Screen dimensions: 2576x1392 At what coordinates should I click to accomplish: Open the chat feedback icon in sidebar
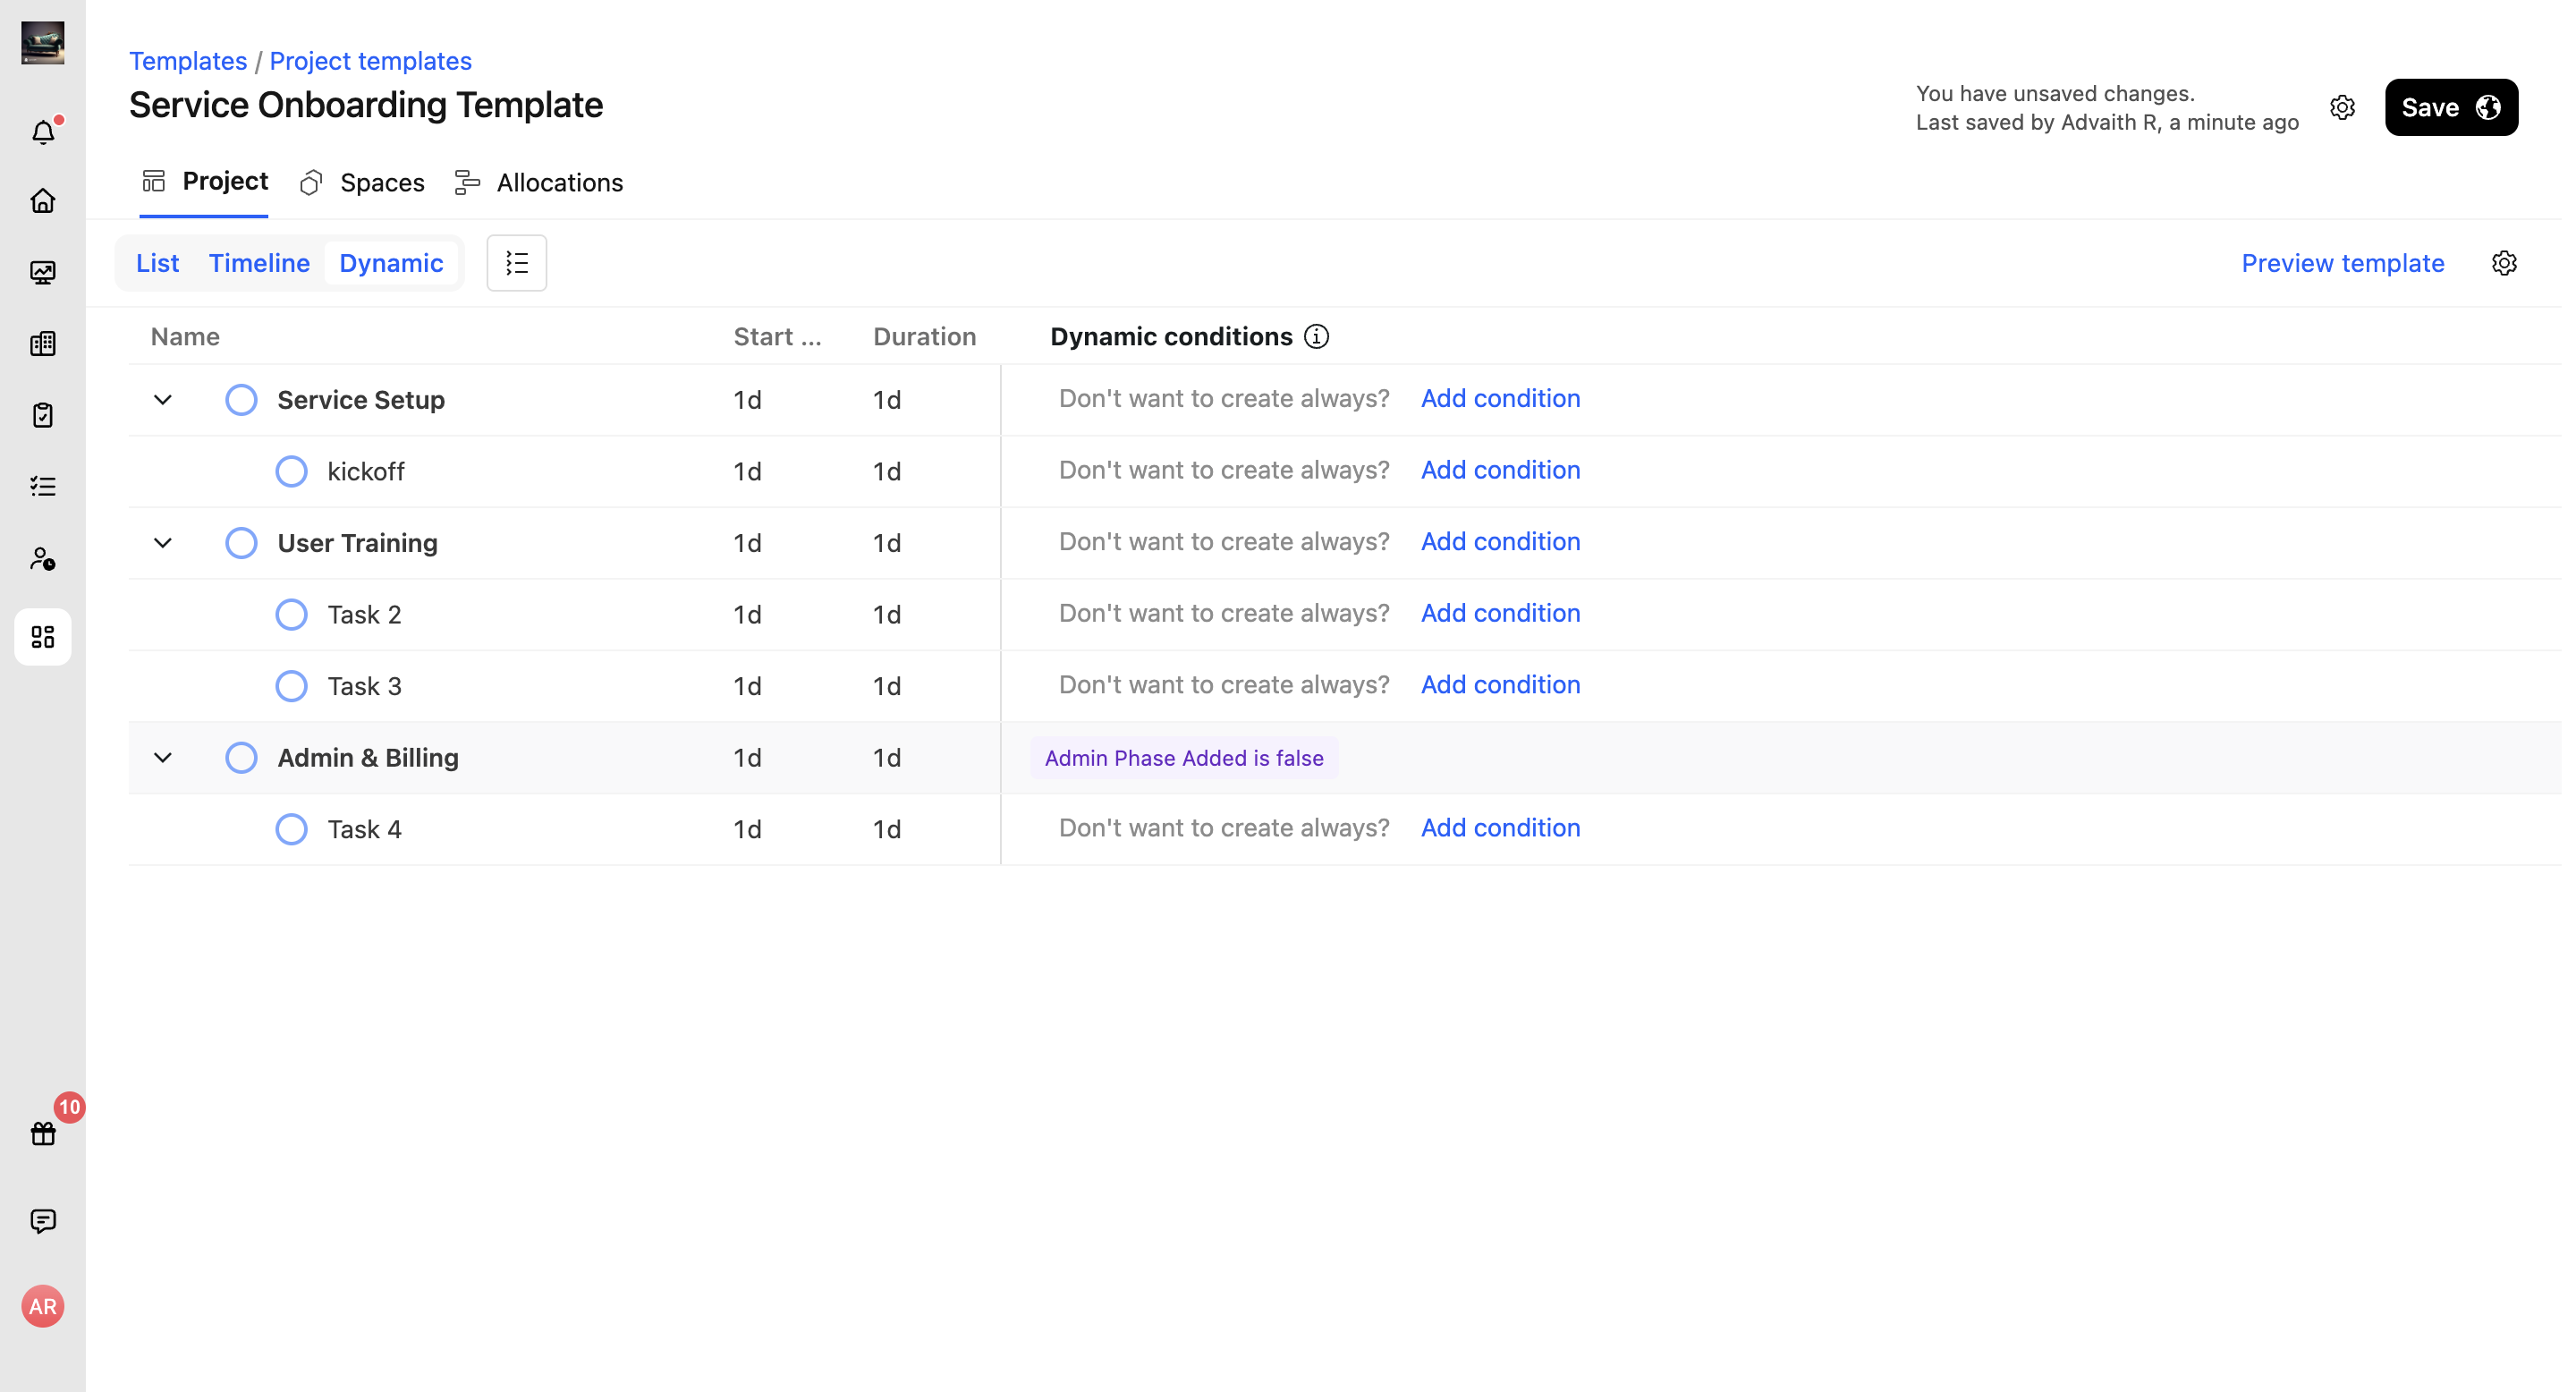point(43,1221)
